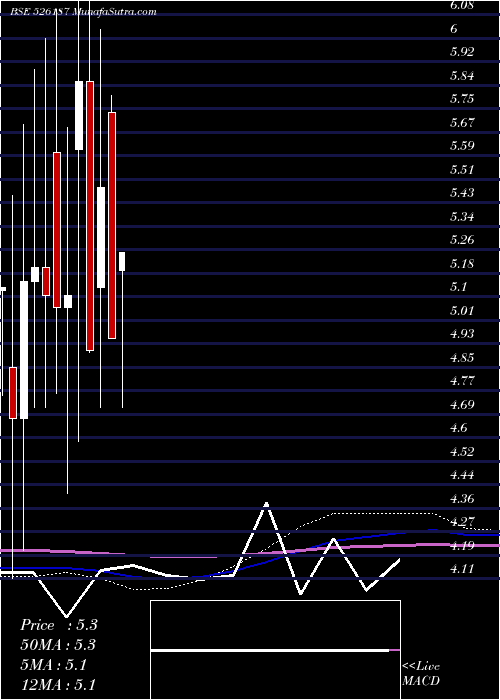Click the 5.01 axis value
This screenshot has height=700, width=500.
462,310
